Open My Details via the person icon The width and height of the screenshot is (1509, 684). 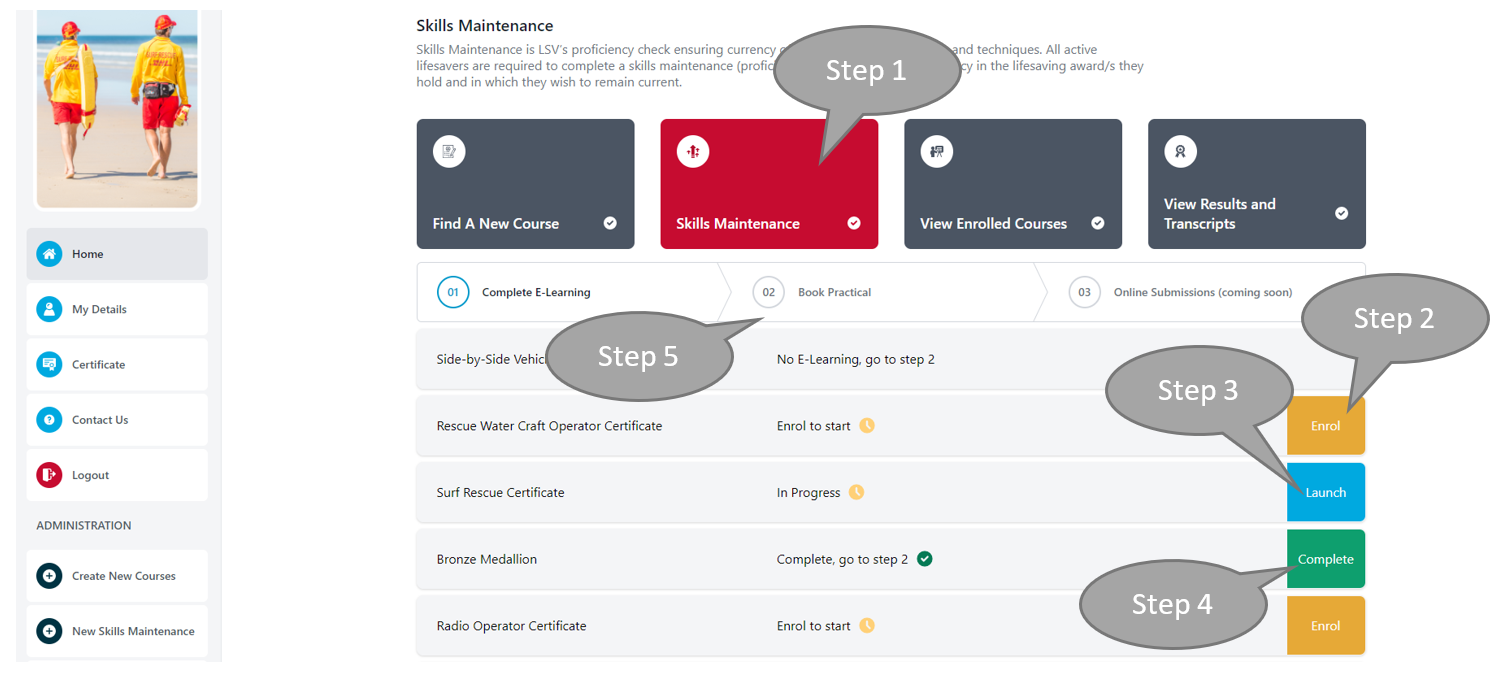49,308
